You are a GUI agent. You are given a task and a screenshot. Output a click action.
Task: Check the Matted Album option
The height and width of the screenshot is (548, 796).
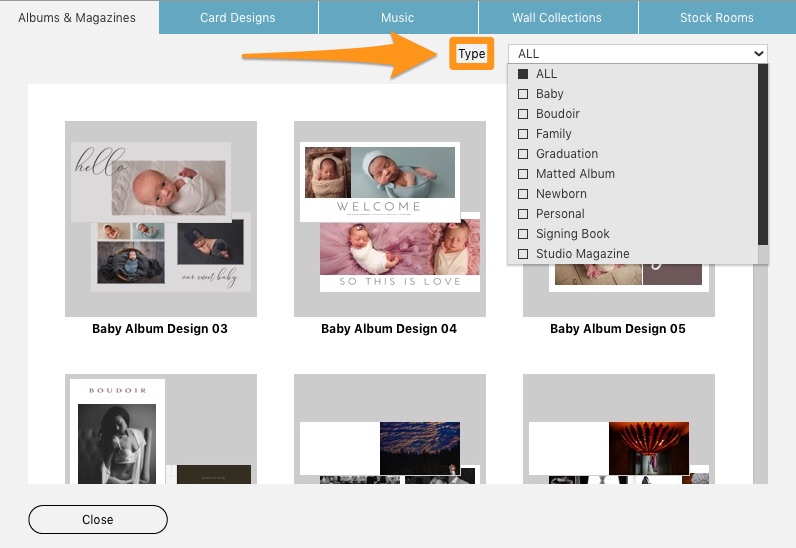click(523, 174)
